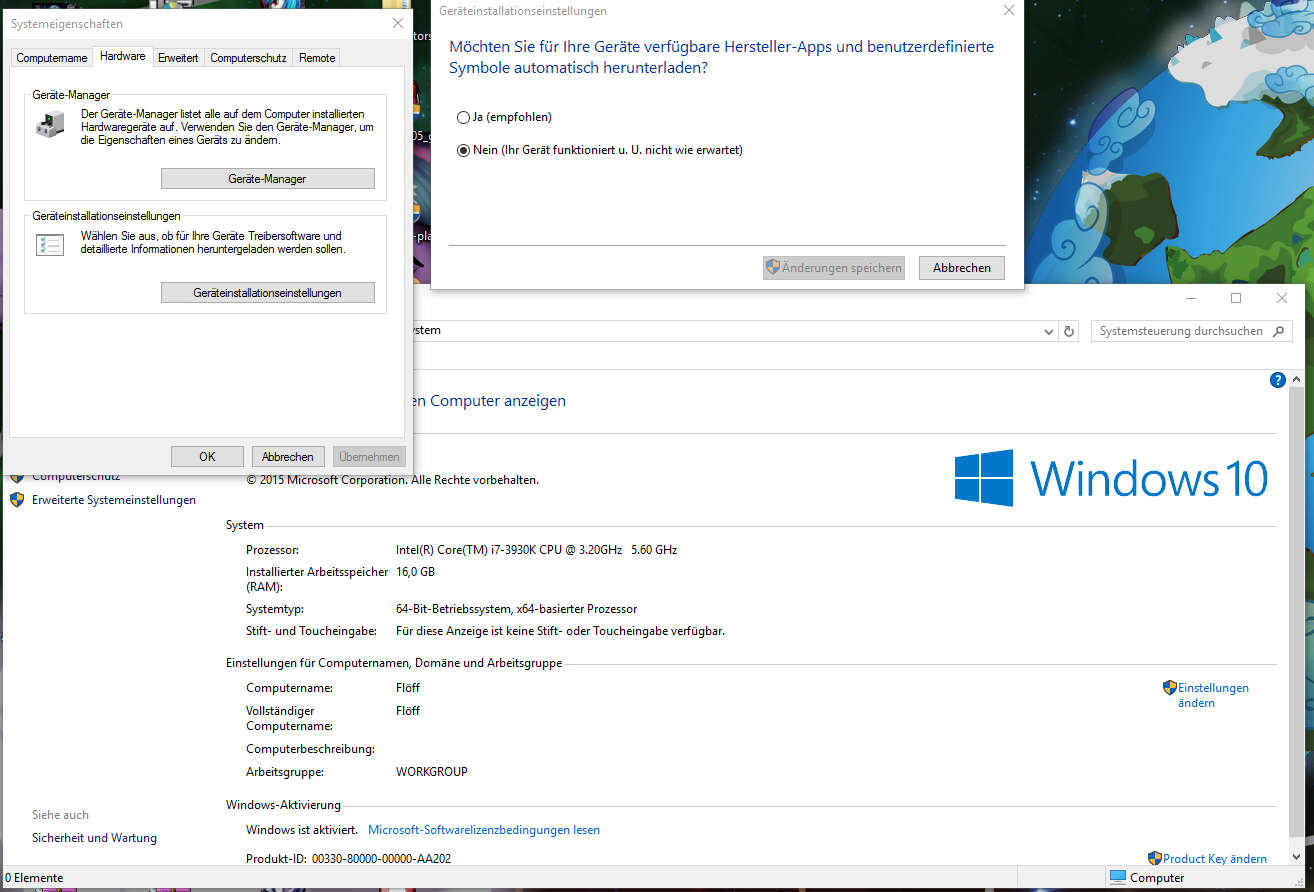Click the Computer icon in status bar
The height and width of the screenshot is (892, 1314).
click(x=1118, y=878)
